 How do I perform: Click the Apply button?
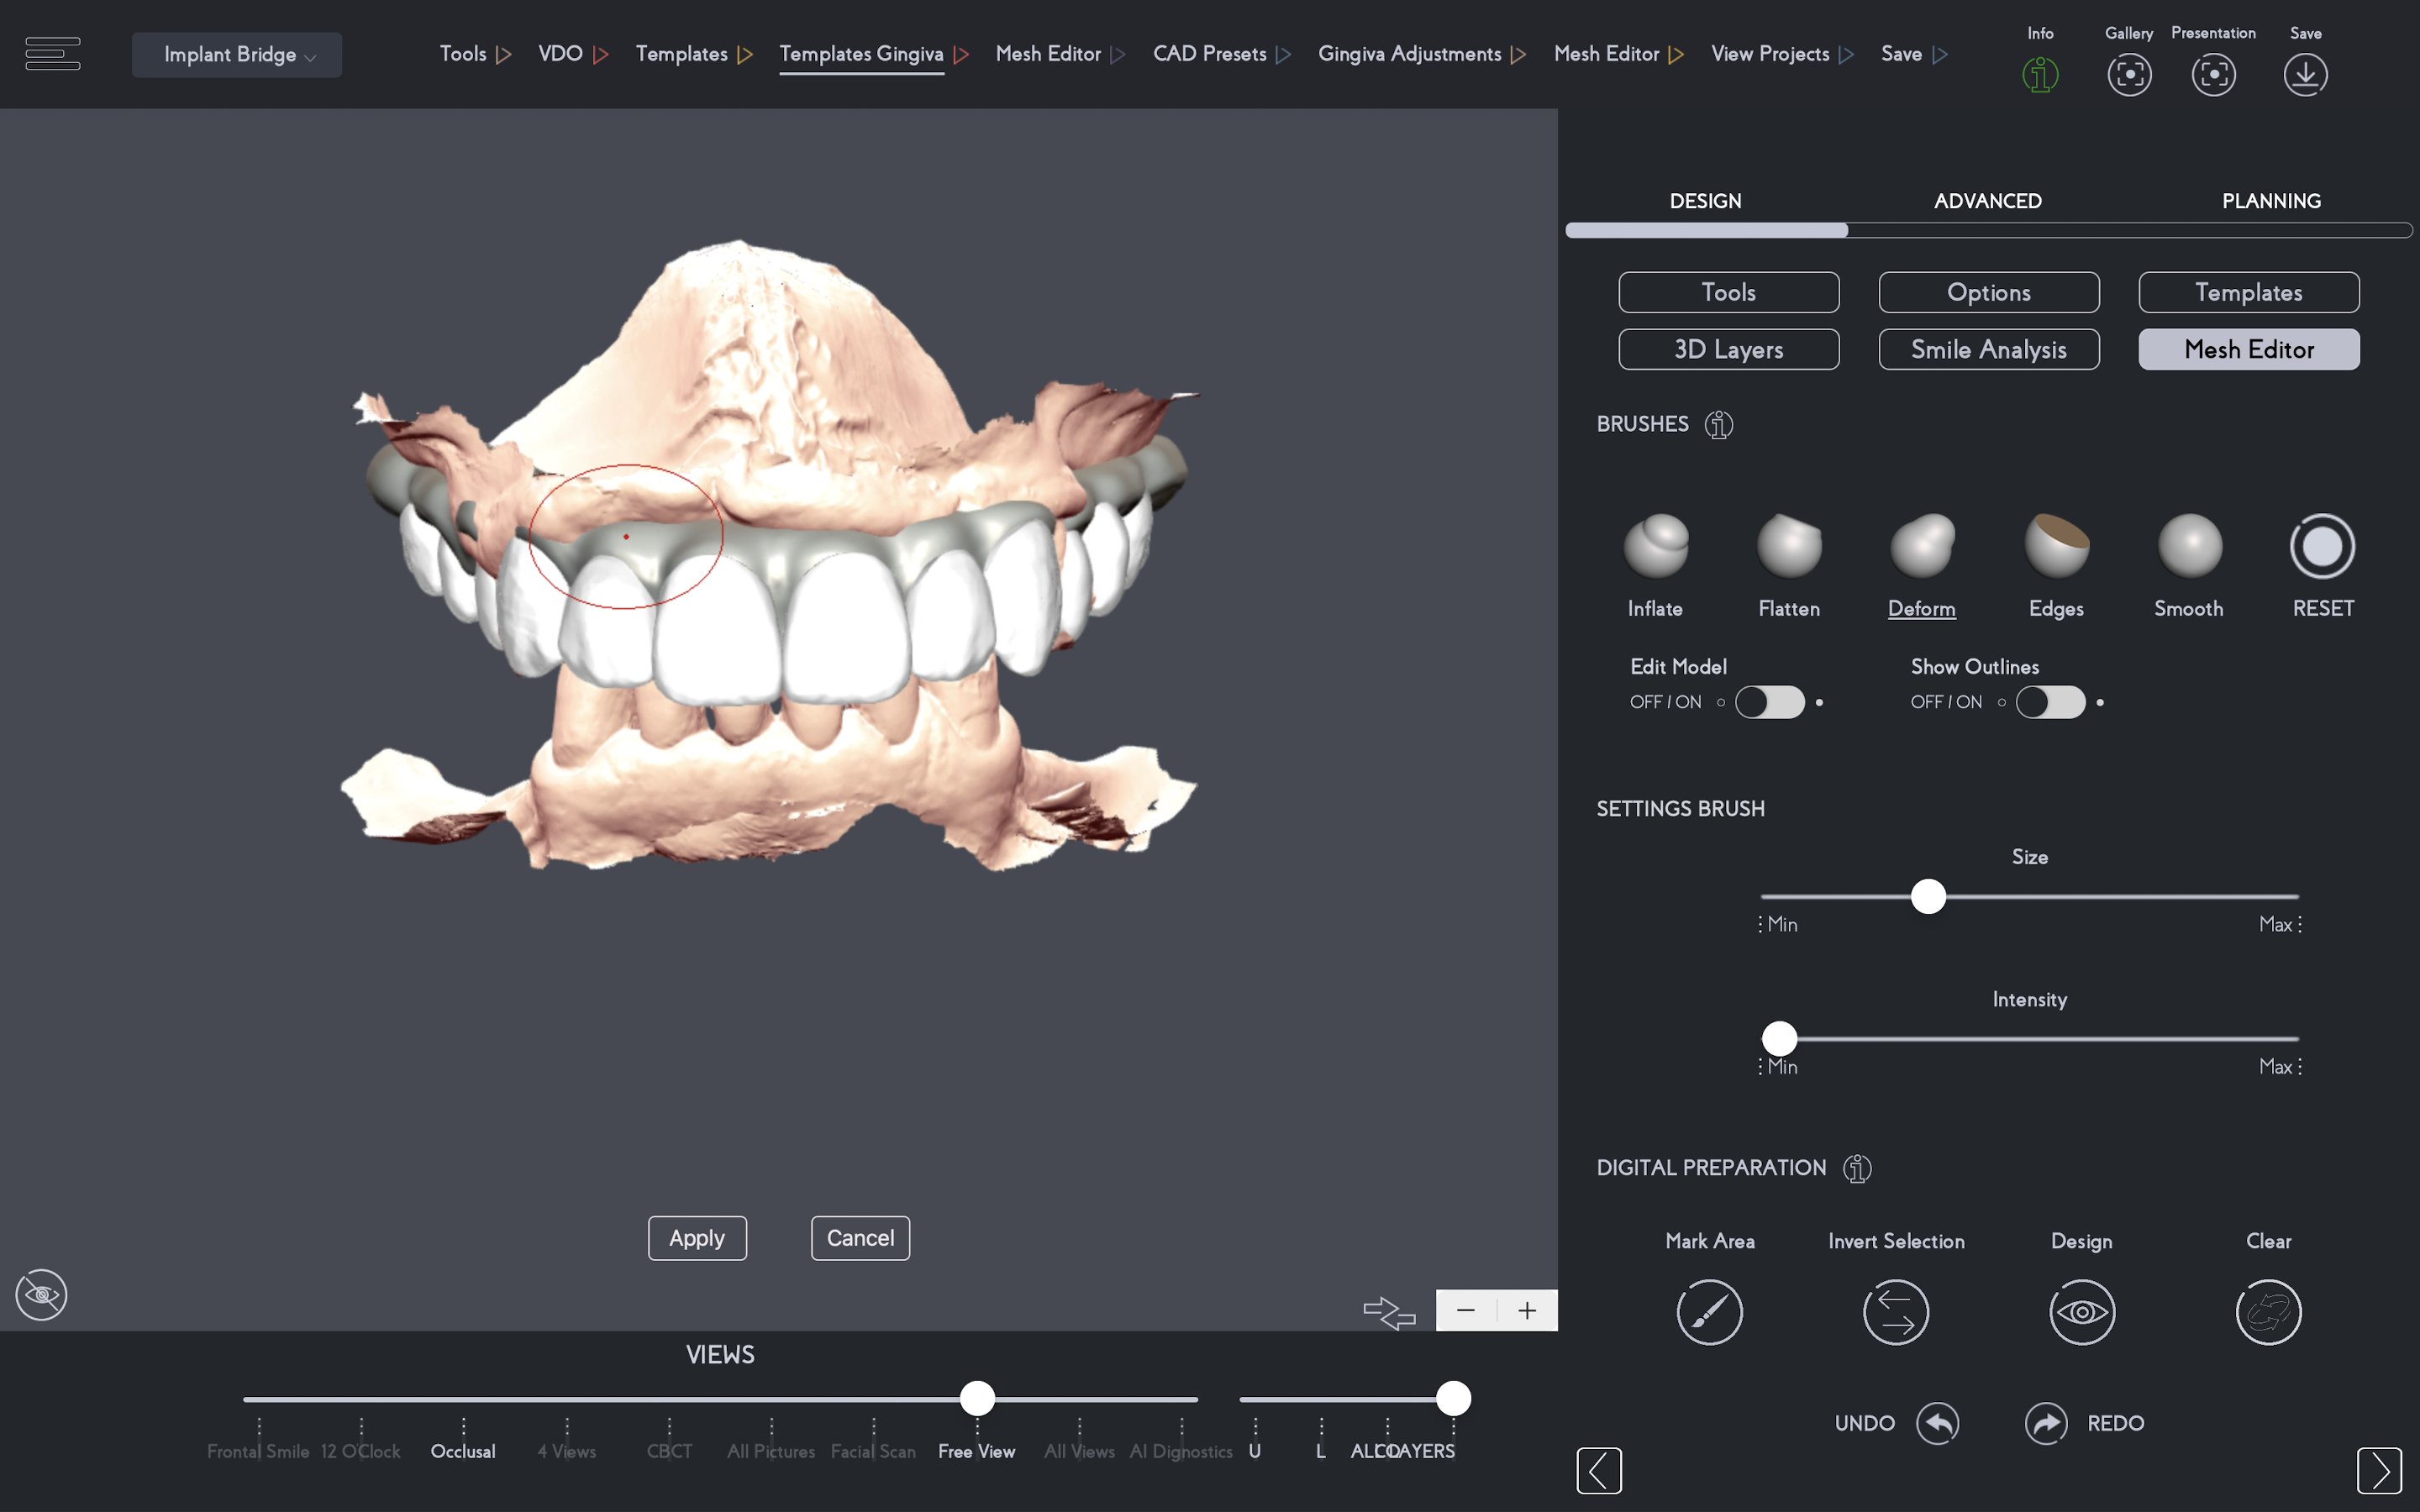coord(697,1238)
